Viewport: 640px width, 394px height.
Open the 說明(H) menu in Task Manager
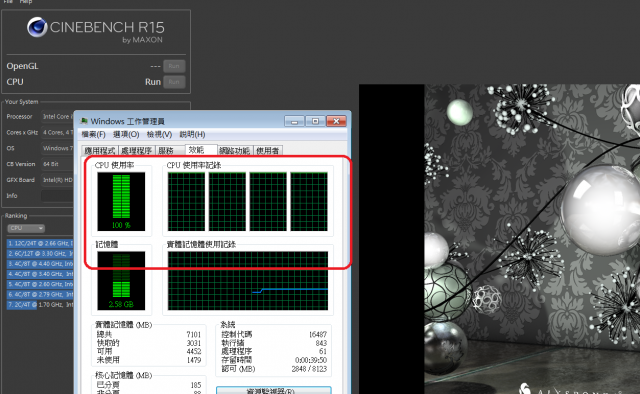tap(192, 134)
